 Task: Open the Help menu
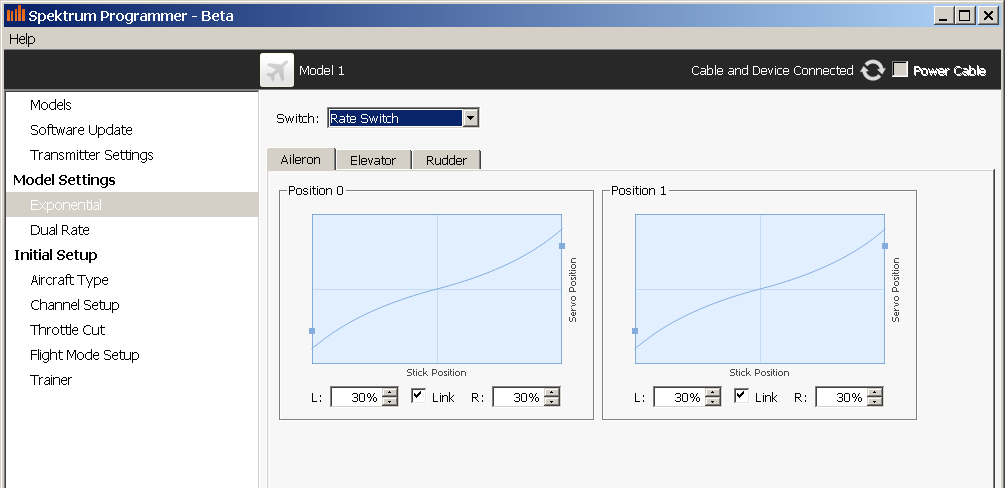[22, 39]
